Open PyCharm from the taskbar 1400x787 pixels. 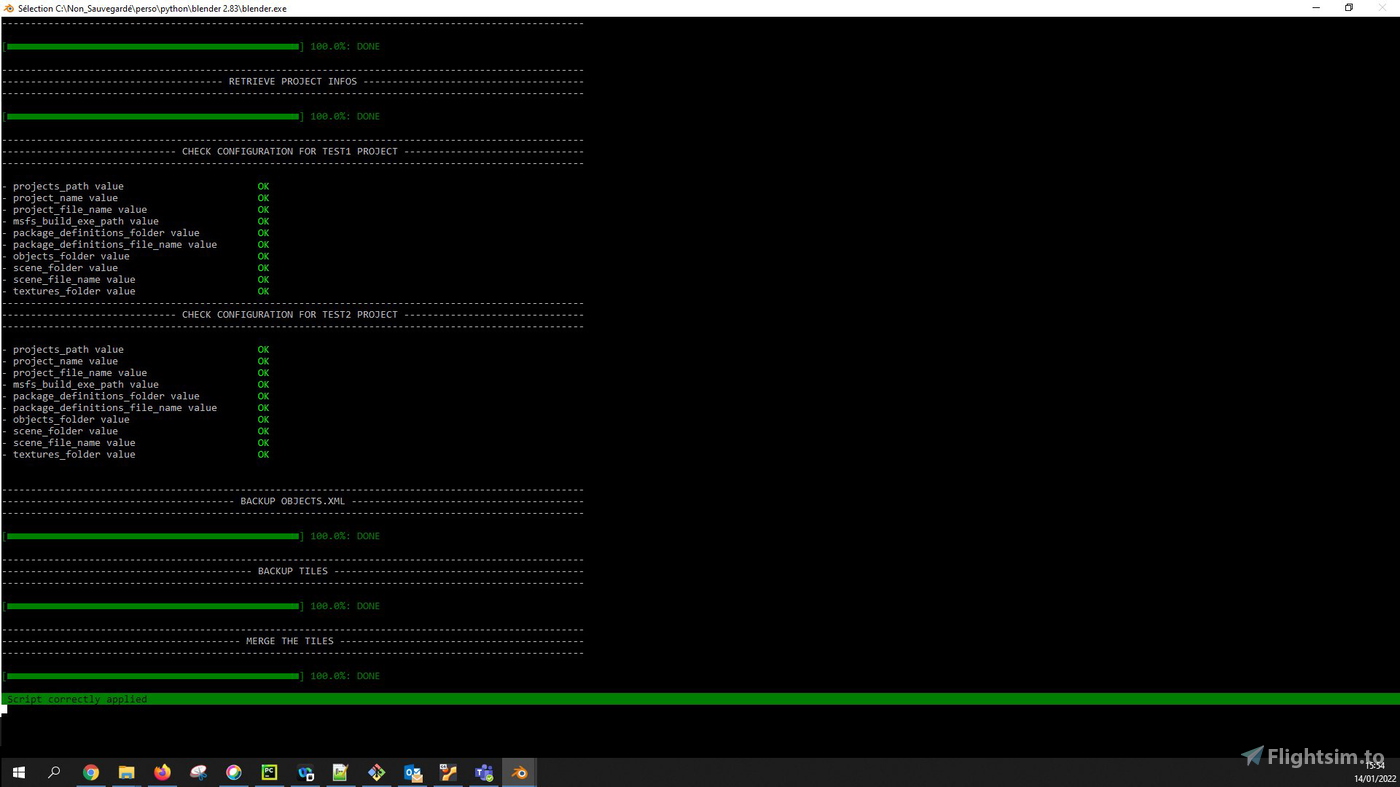pos(269,772)
